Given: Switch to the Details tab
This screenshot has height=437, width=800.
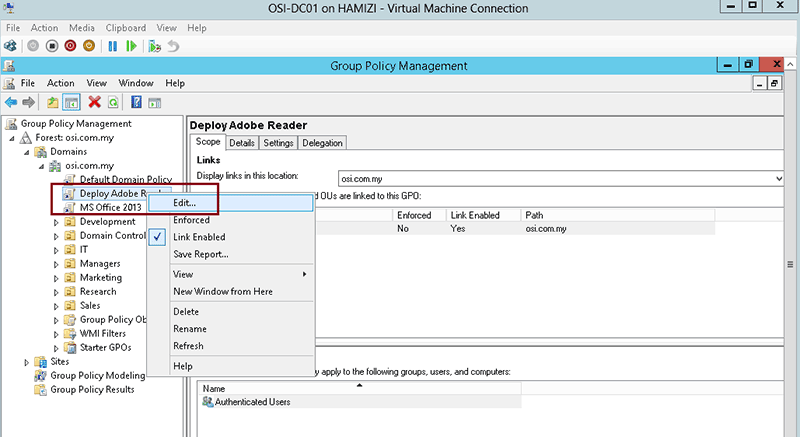Looking at the screenshot, I should (x=242, y=143).
